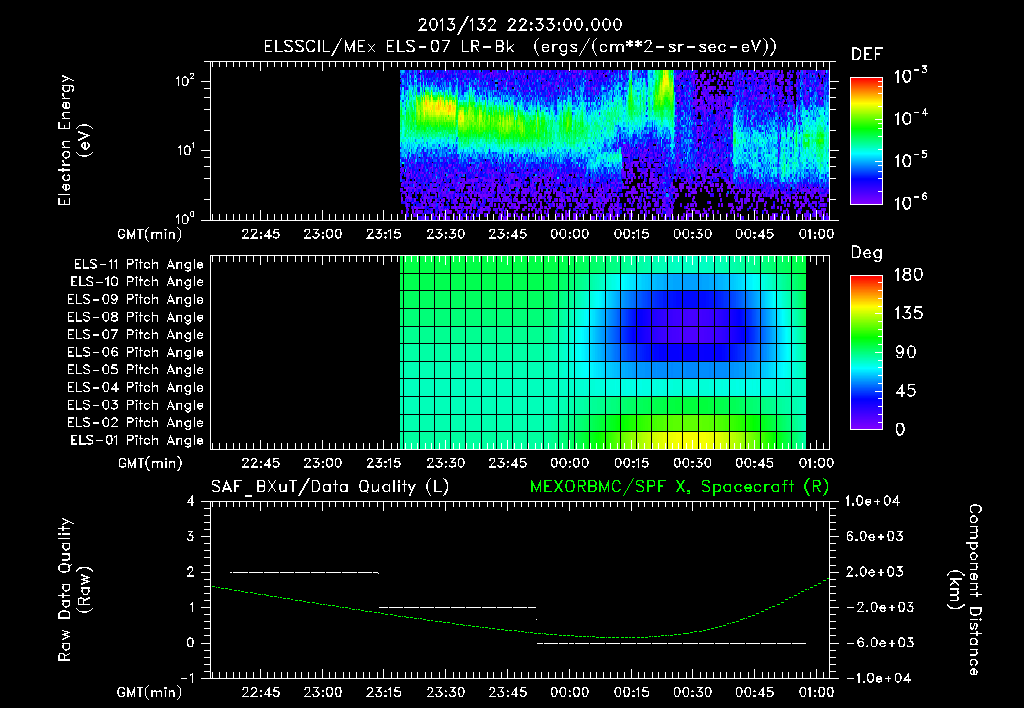Click the 4 tick on Raw Data Quality axis
Screen dimensions: 1024x708
click(191, 501)
